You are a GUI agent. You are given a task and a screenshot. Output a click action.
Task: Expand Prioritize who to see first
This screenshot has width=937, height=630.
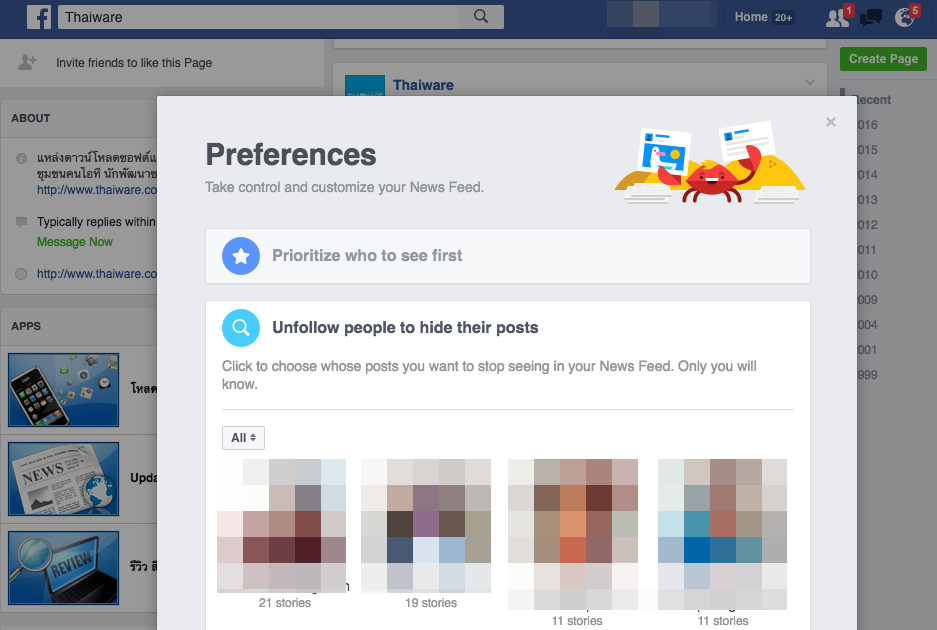pyautogui.click(x=508, y=256)
